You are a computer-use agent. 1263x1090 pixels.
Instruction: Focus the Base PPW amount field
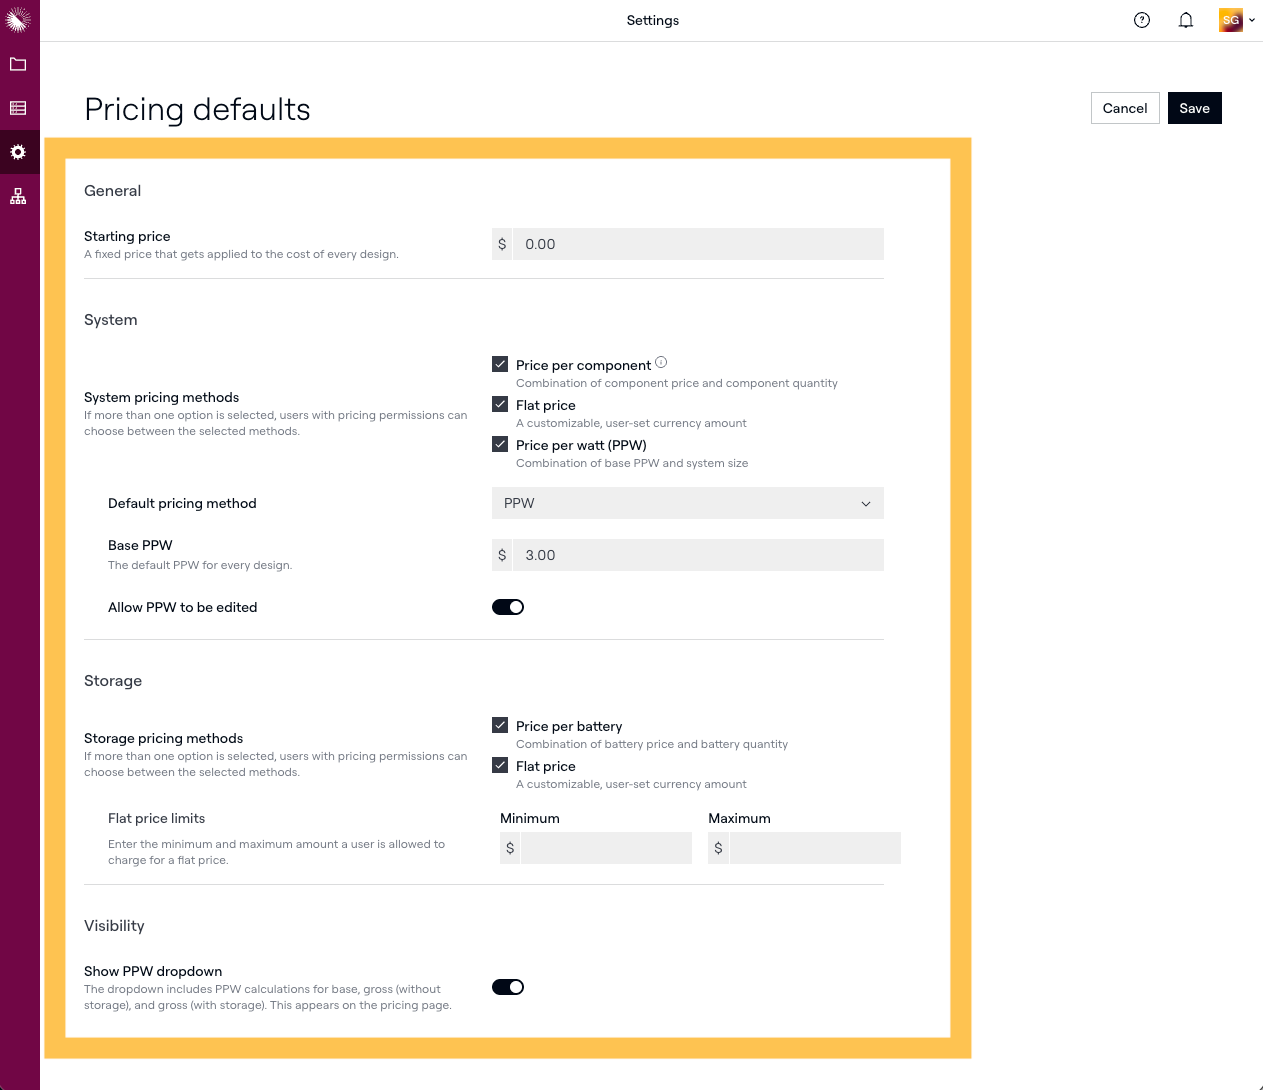pos(697,555)
